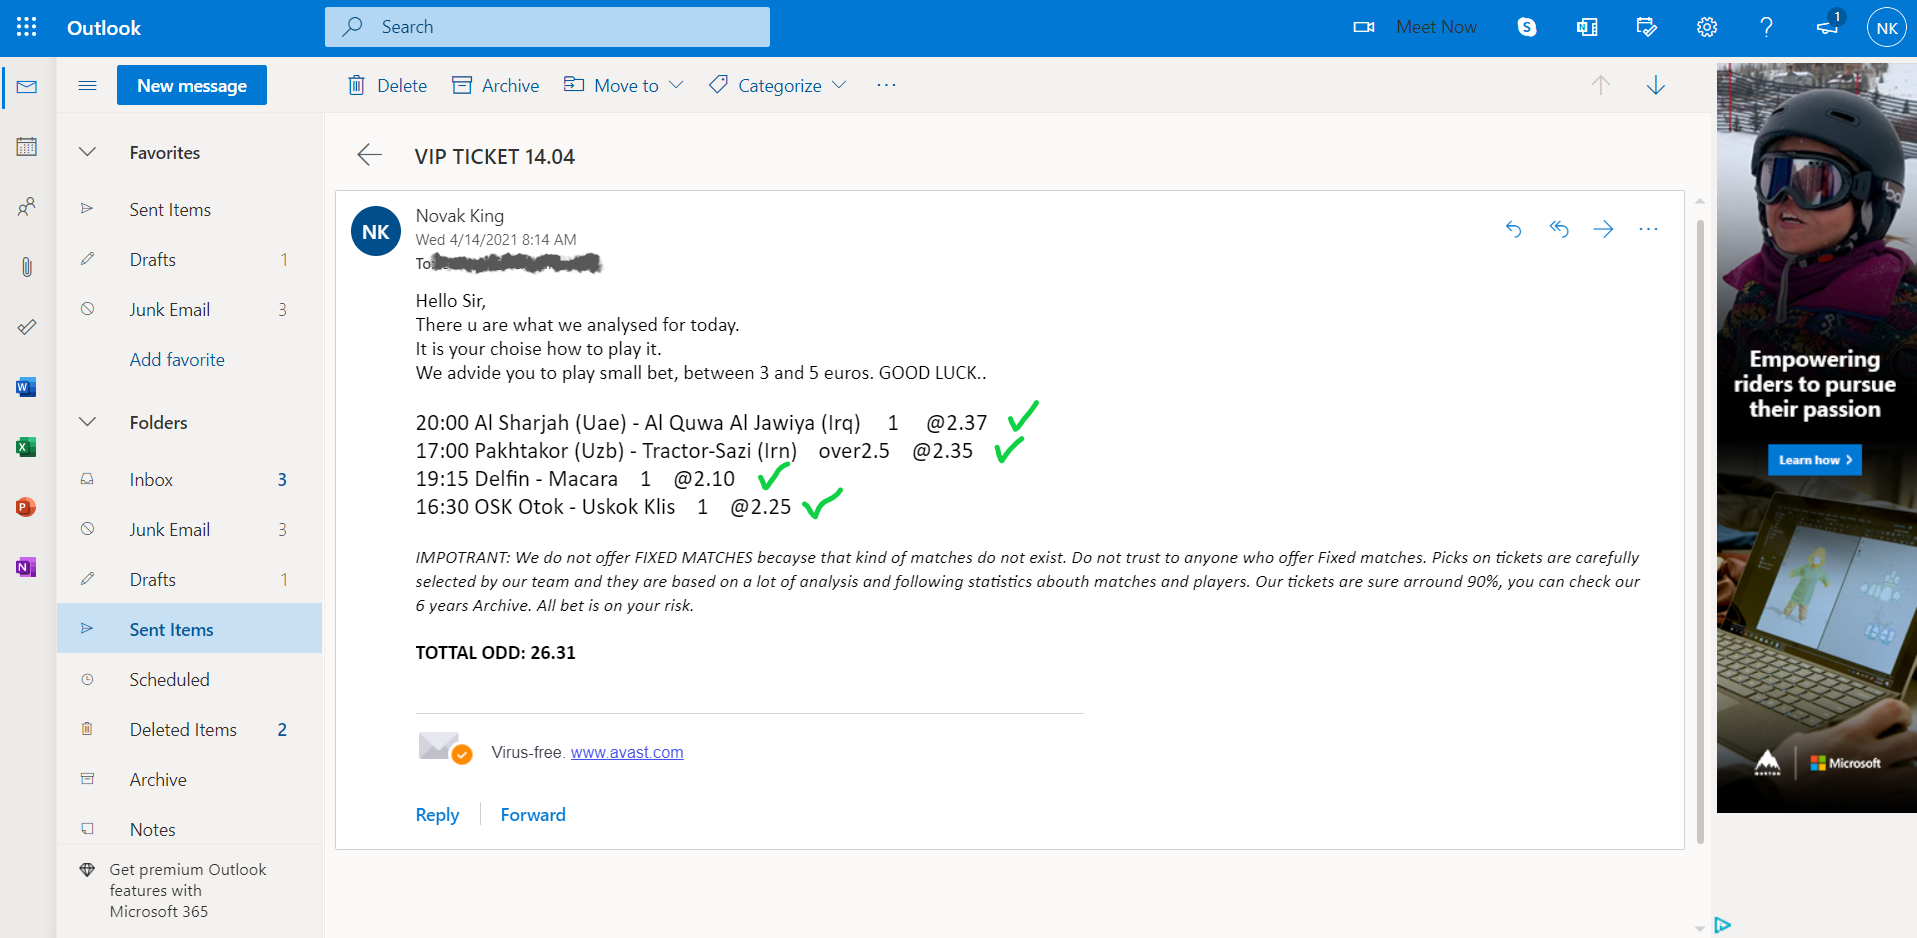Click the Outlook title
The height and width of the screenshot is (938, 1917).
point(104,28)
